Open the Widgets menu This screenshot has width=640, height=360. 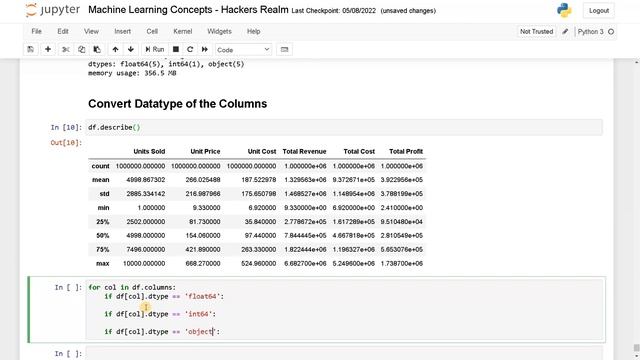click(x=219, y=31)
